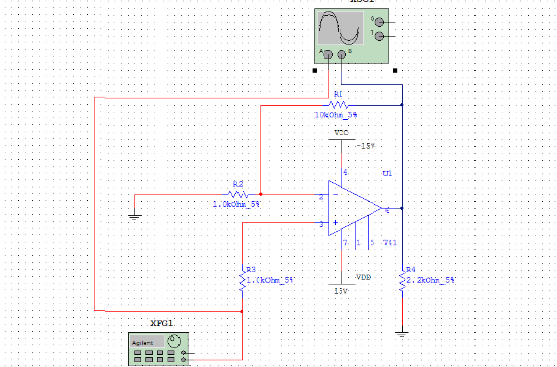Click oscilloscope channel B terminal
The image size is (557, 367).
[341, 55]
